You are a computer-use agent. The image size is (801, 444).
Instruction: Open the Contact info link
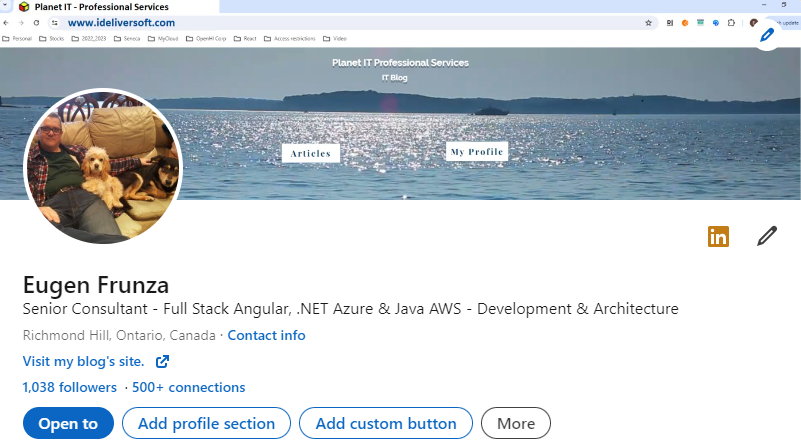(x=266, y=336)
